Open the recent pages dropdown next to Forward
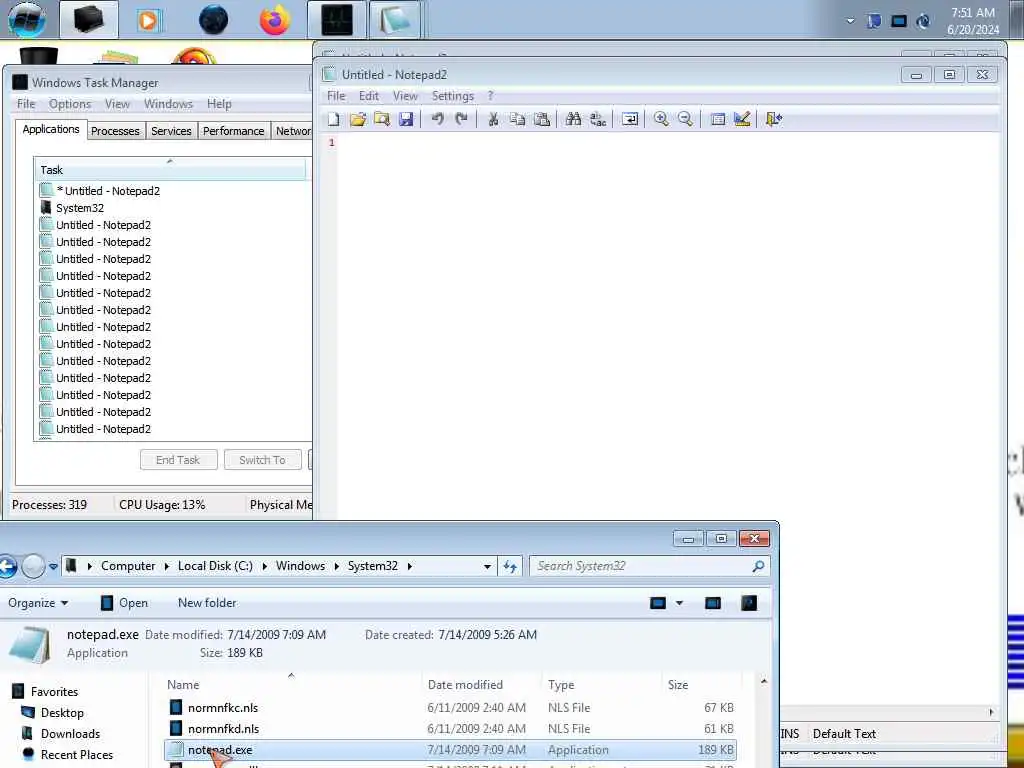This screenshot has width=1024, height=768. point(54,566)
